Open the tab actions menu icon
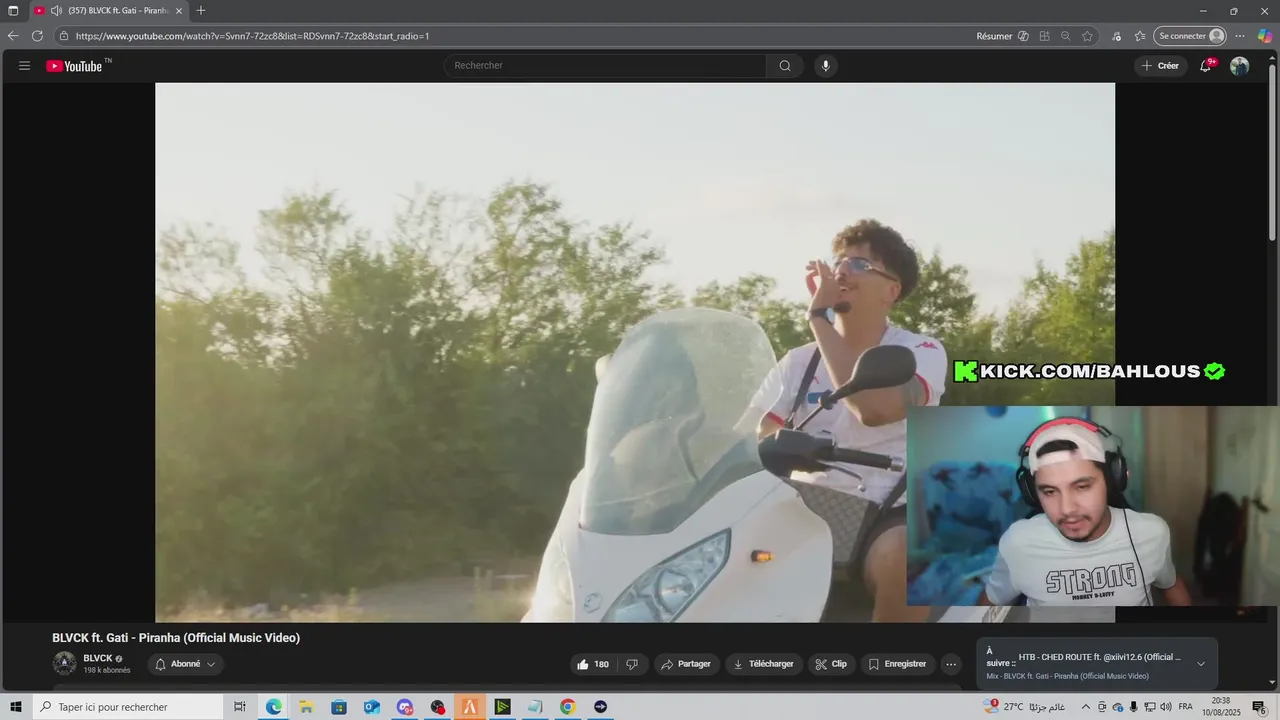1280x720 pixels. pyautogui.click(x=13, y=11)
